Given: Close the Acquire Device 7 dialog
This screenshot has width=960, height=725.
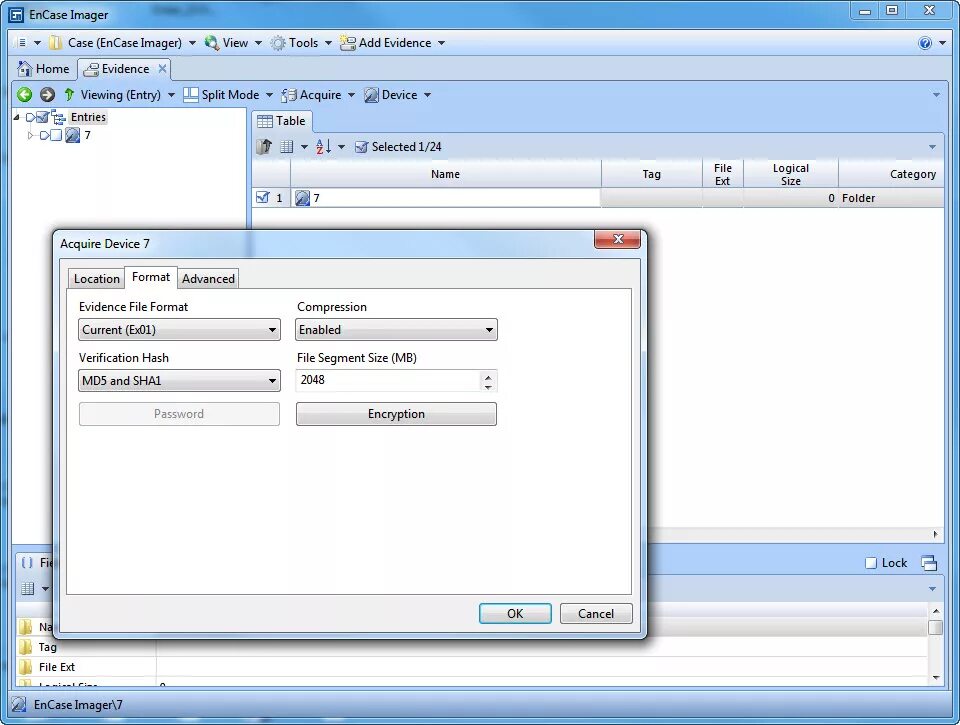Looking at the screenshot, I should [x=617, y=239].
